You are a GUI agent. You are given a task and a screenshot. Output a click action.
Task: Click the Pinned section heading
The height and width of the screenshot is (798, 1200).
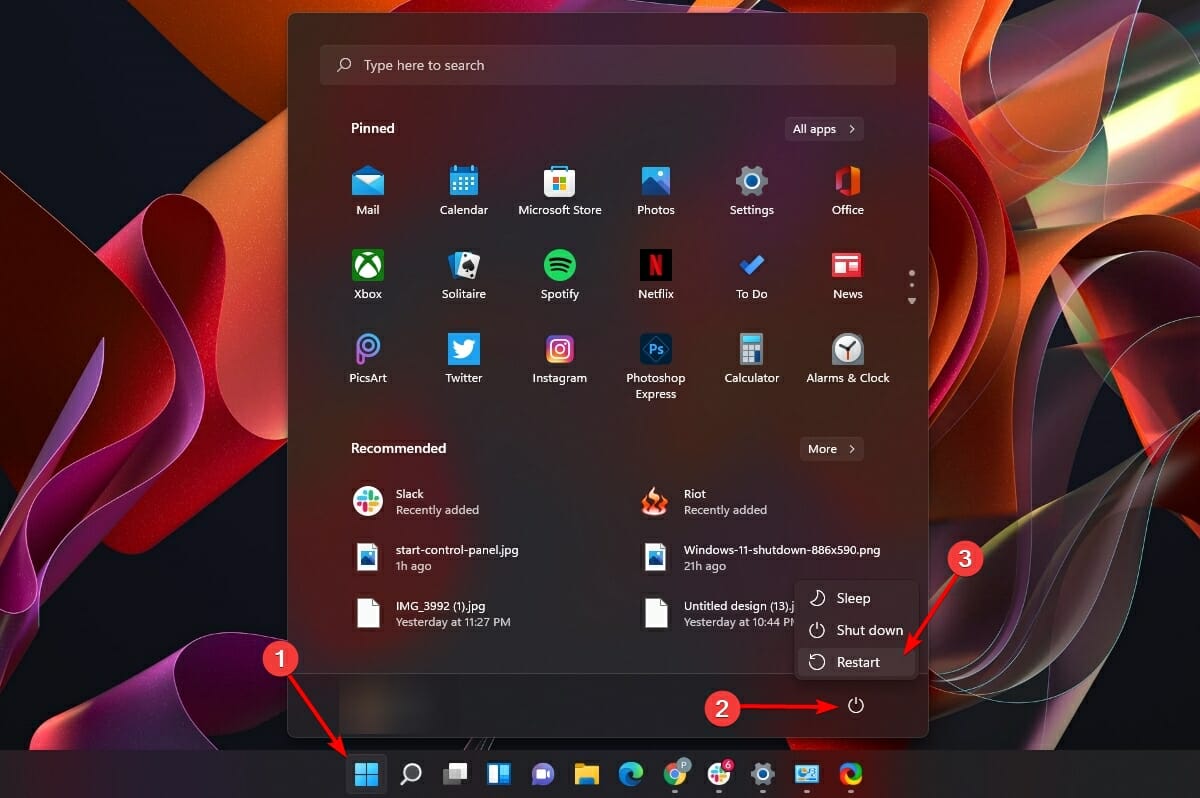coord(373,128)
